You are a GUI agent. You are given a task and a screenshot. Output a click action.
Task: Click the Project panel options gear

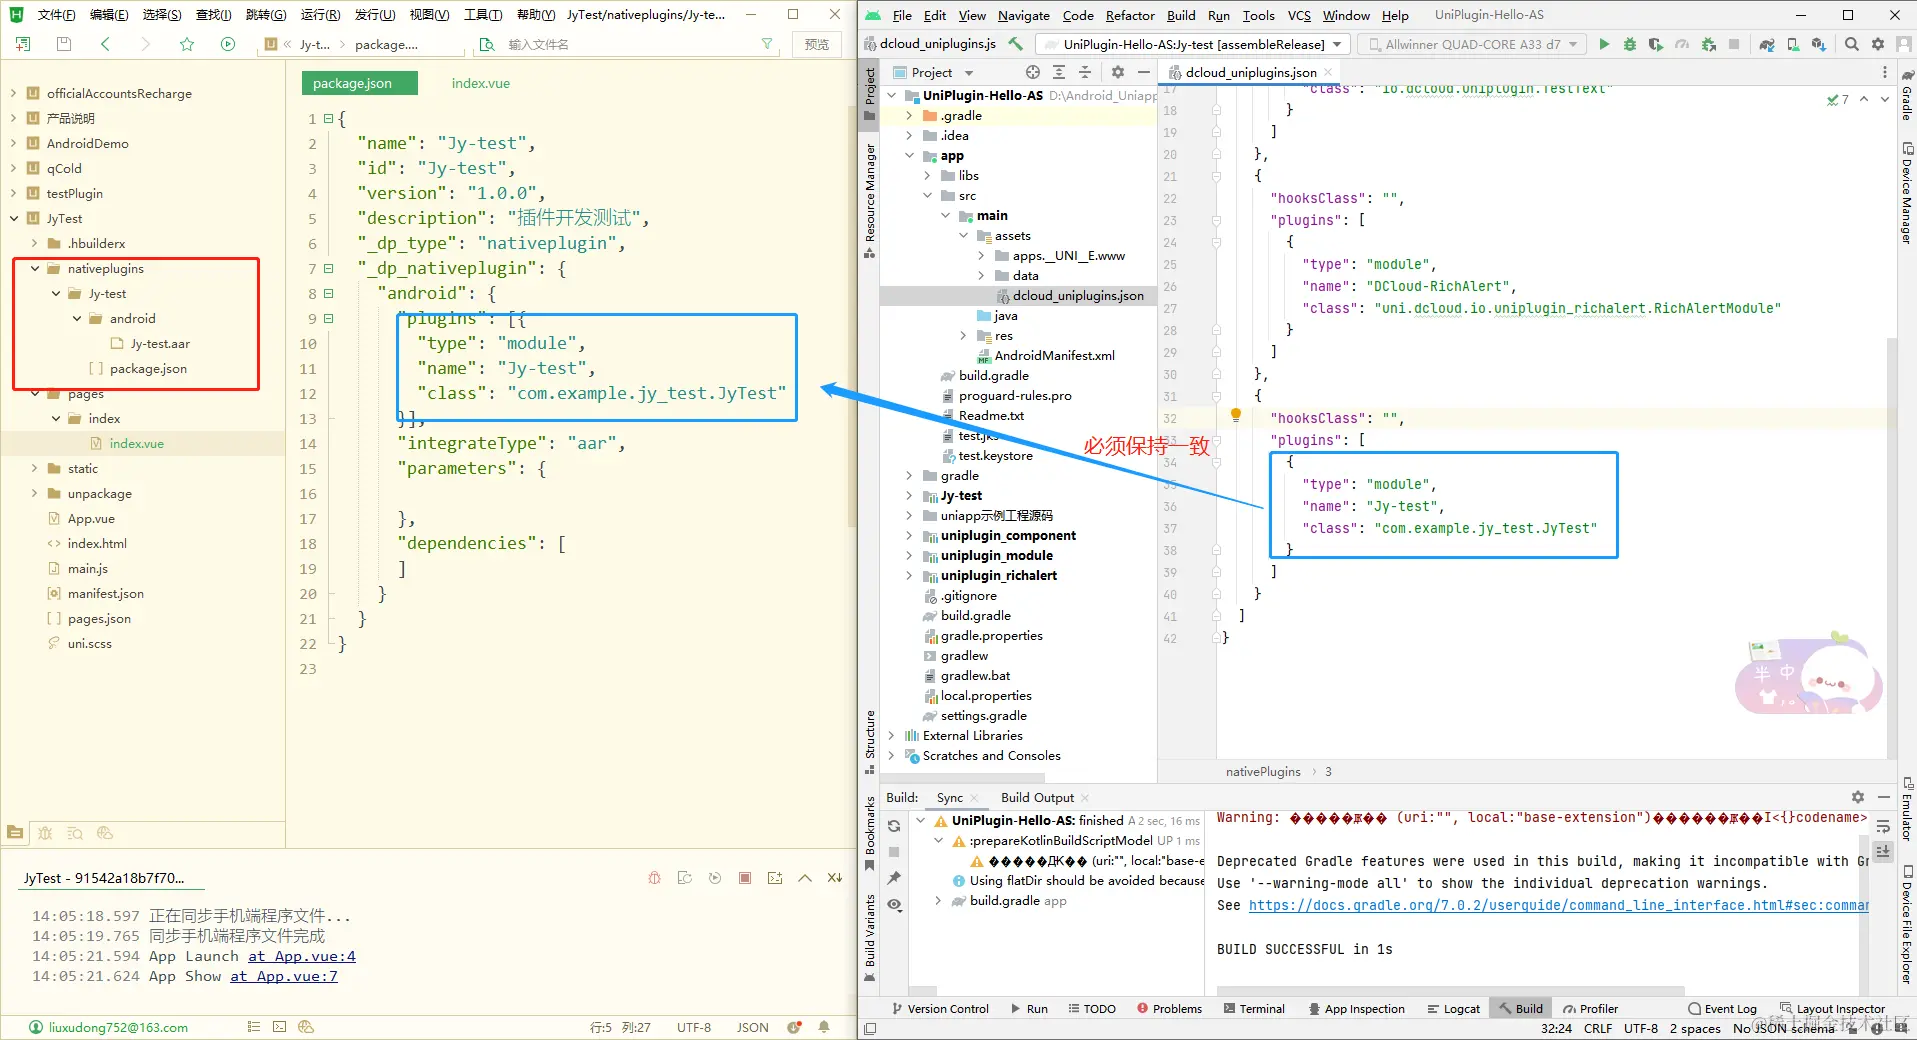[1118, 72]
